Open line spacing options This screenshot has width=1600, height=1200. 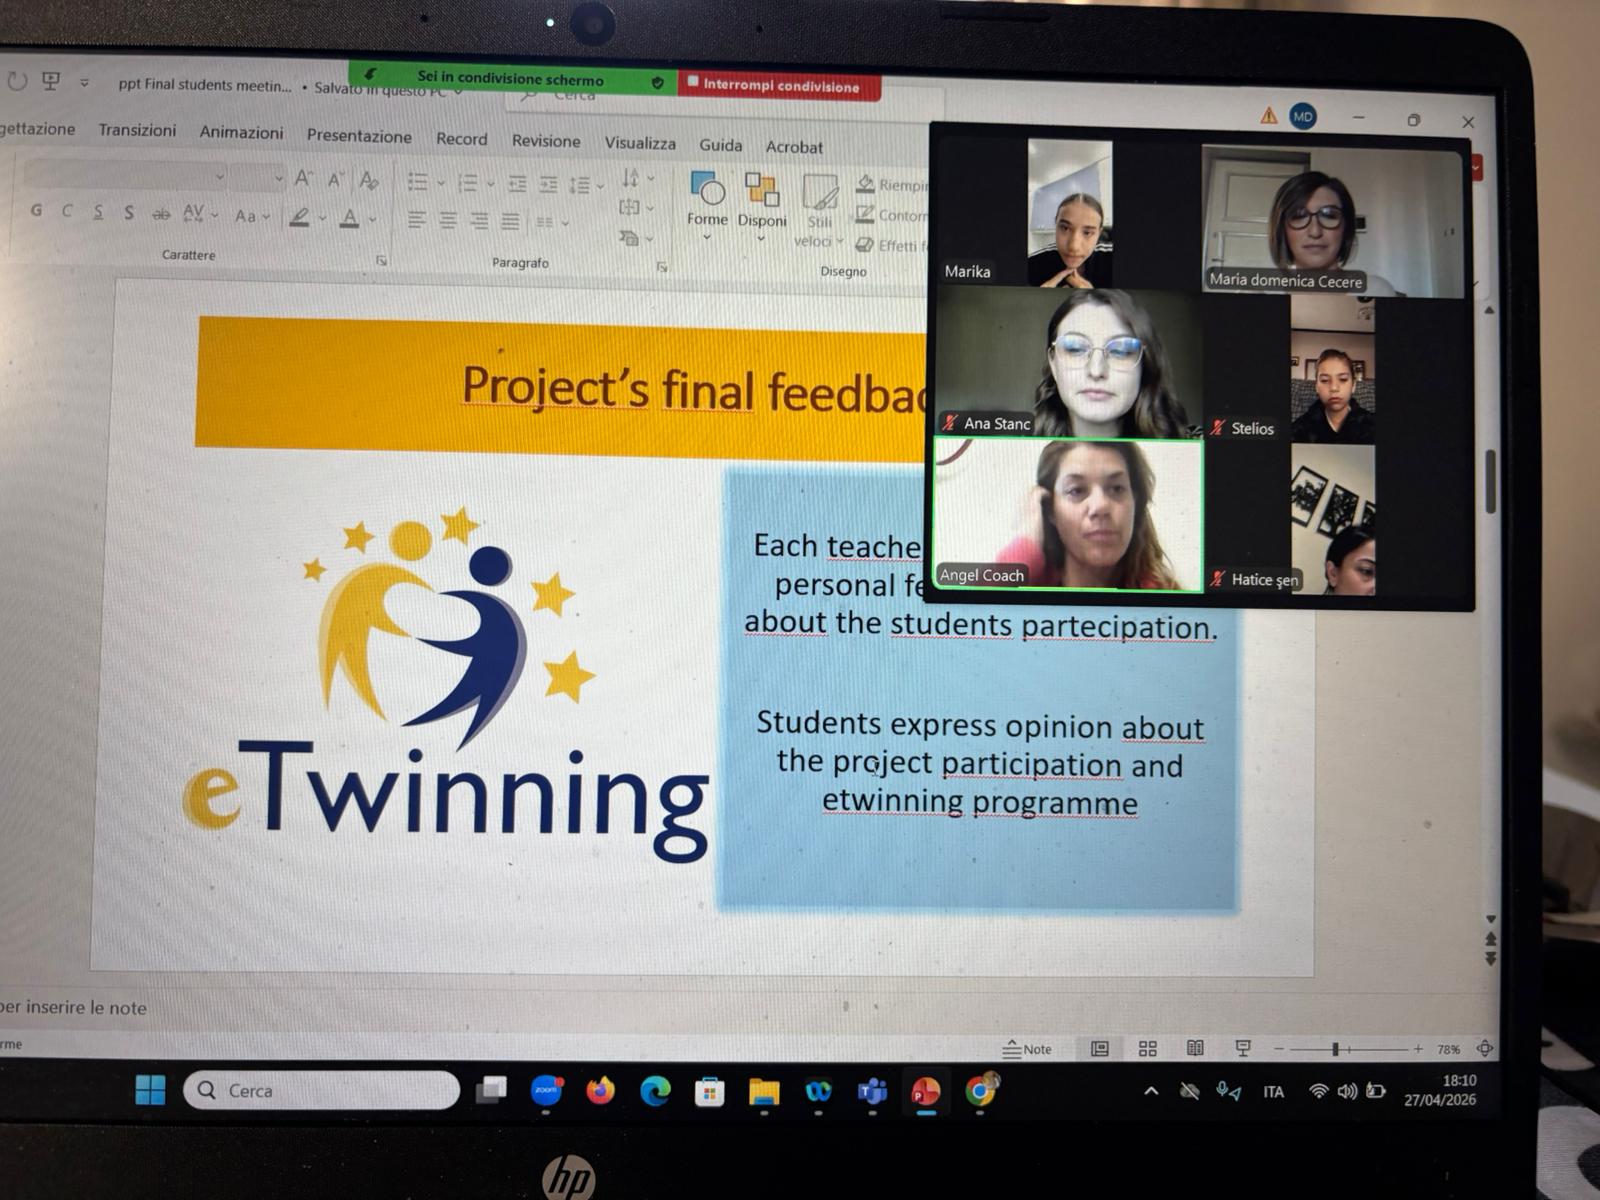(585, 186)
